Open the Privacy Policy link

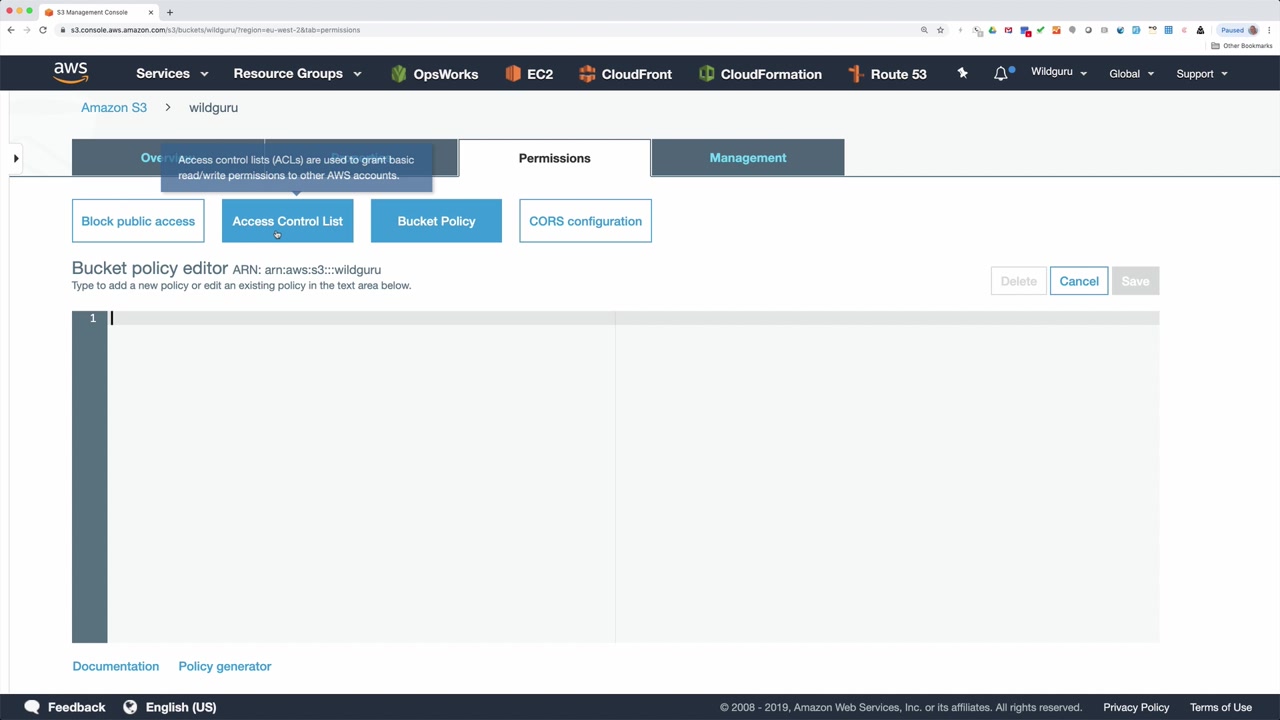click(1136, 707)
